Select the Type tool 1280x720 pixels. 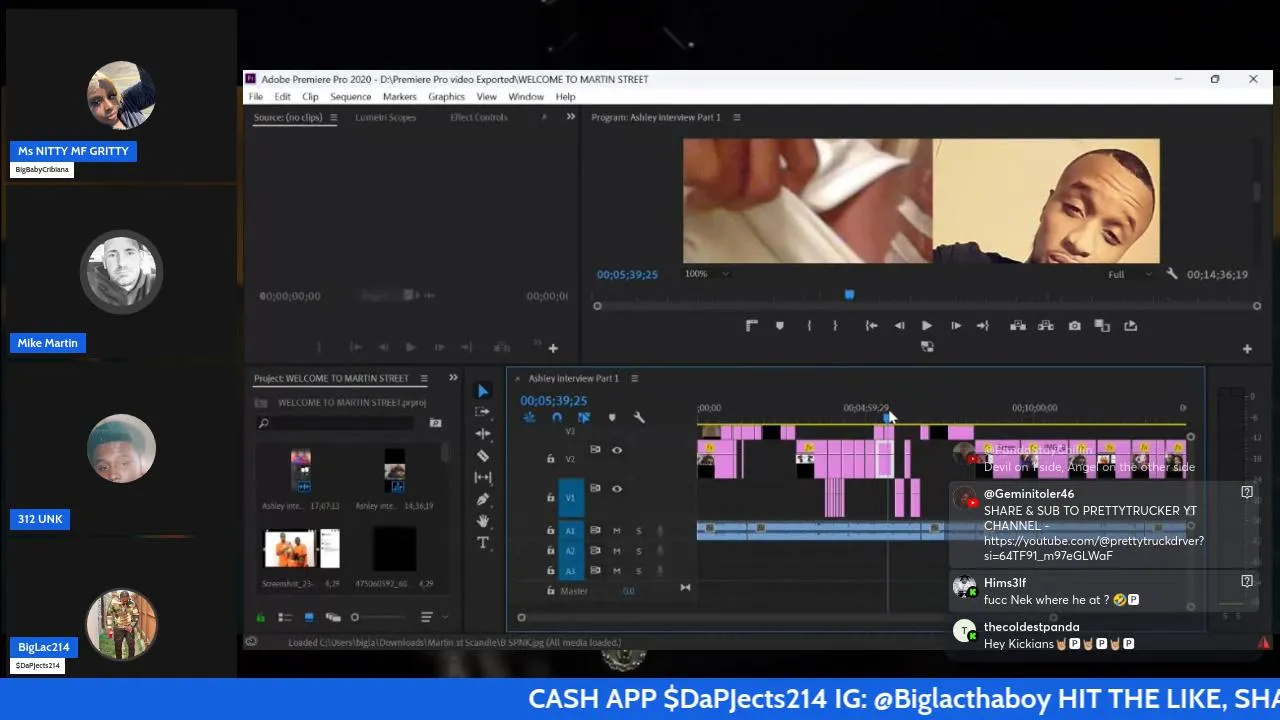pos(483,543)
